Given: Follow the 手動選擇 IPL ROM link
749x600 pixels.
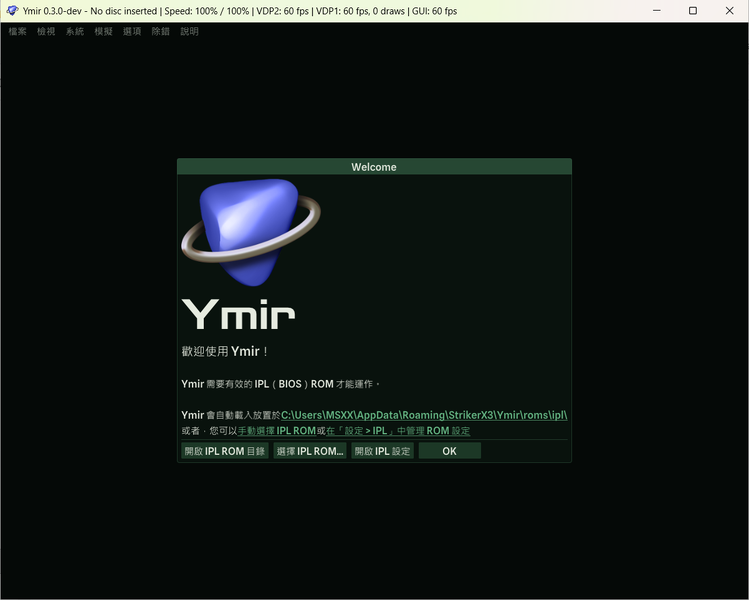Looking at the screenshot, I should pos(277,431).
